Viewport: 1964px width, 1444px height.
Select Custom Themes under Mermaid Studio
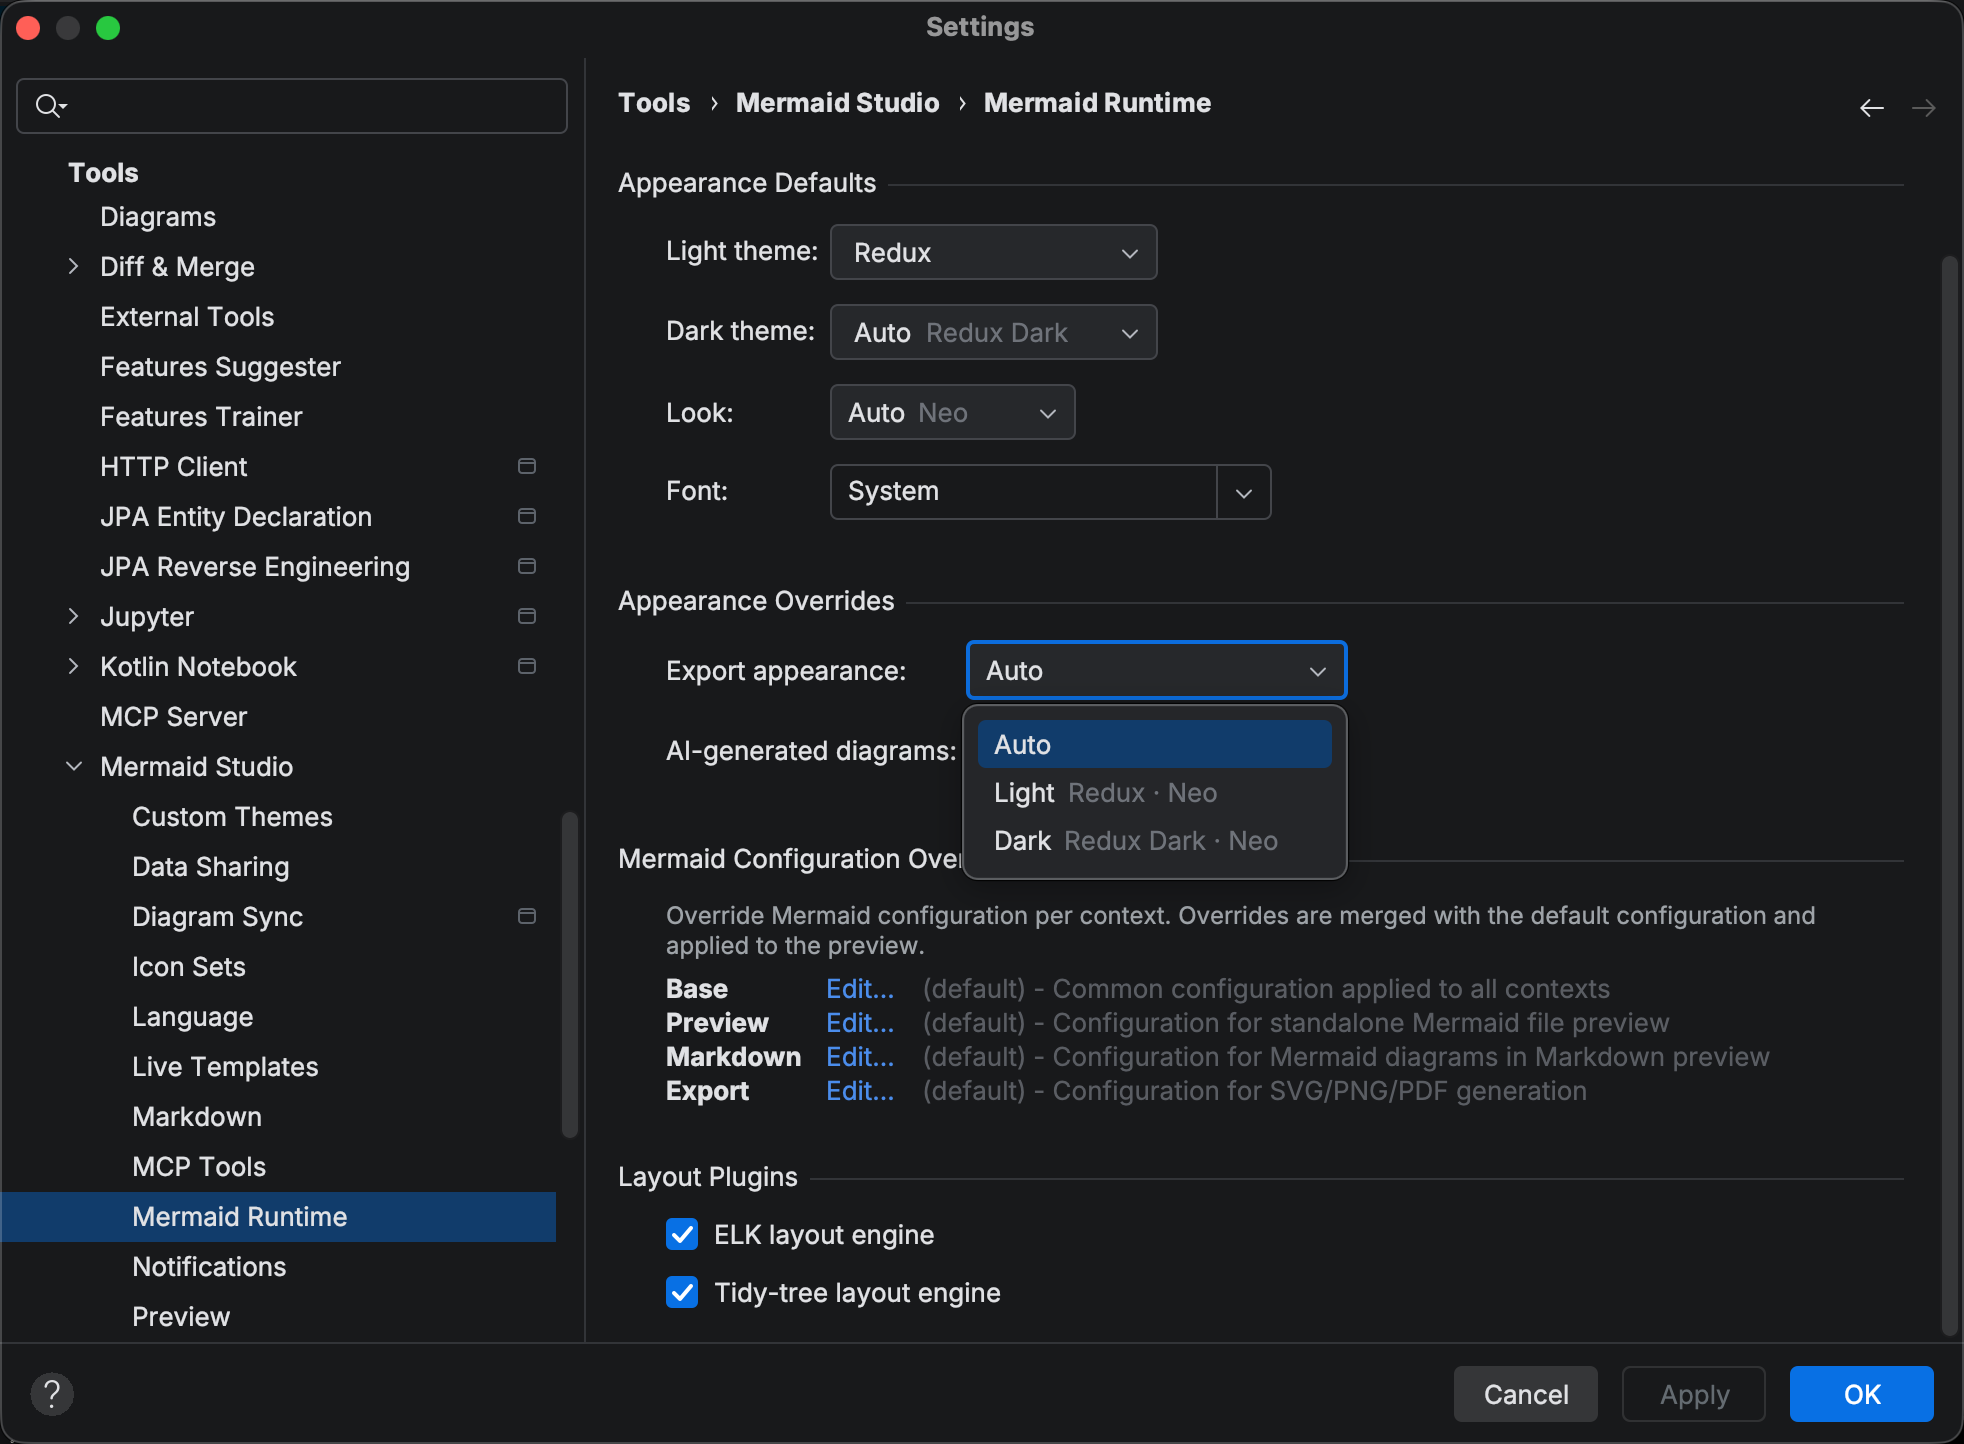pyautogui.click(x=232, y=816)
